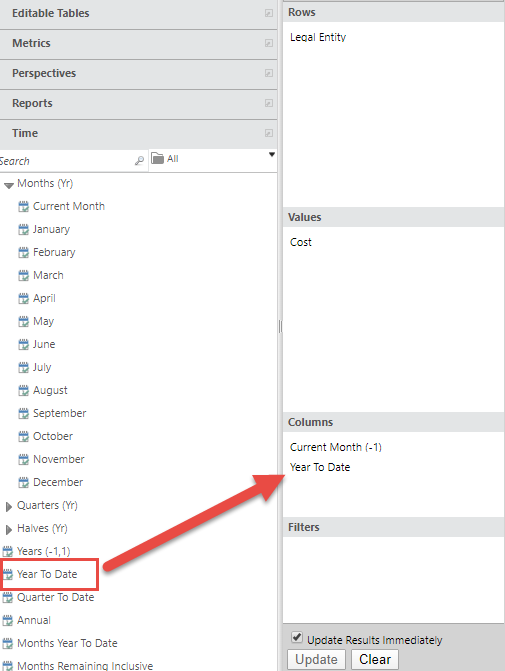Click the Annual calendar icon

point(8,620)
